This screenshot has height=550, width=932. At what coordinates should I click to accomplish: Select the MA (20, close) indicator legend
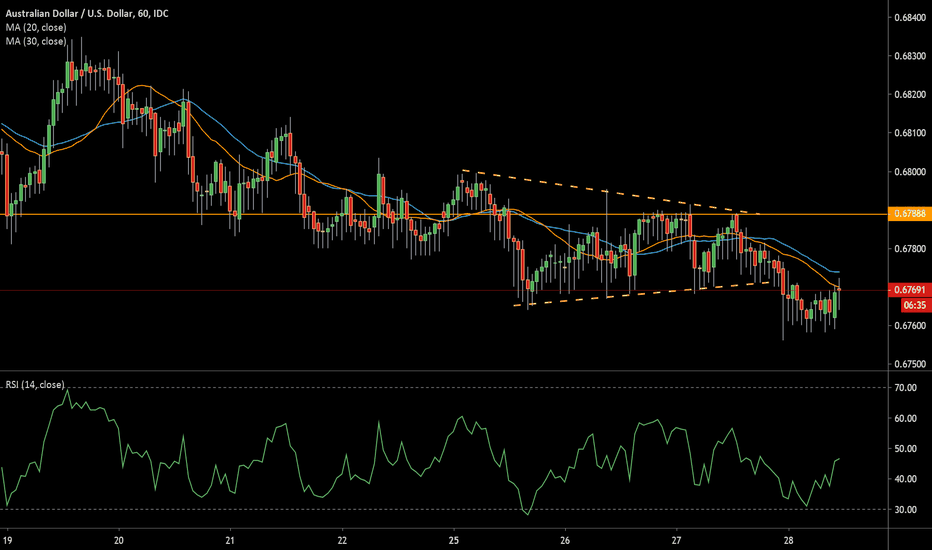[x=35, y=29]
